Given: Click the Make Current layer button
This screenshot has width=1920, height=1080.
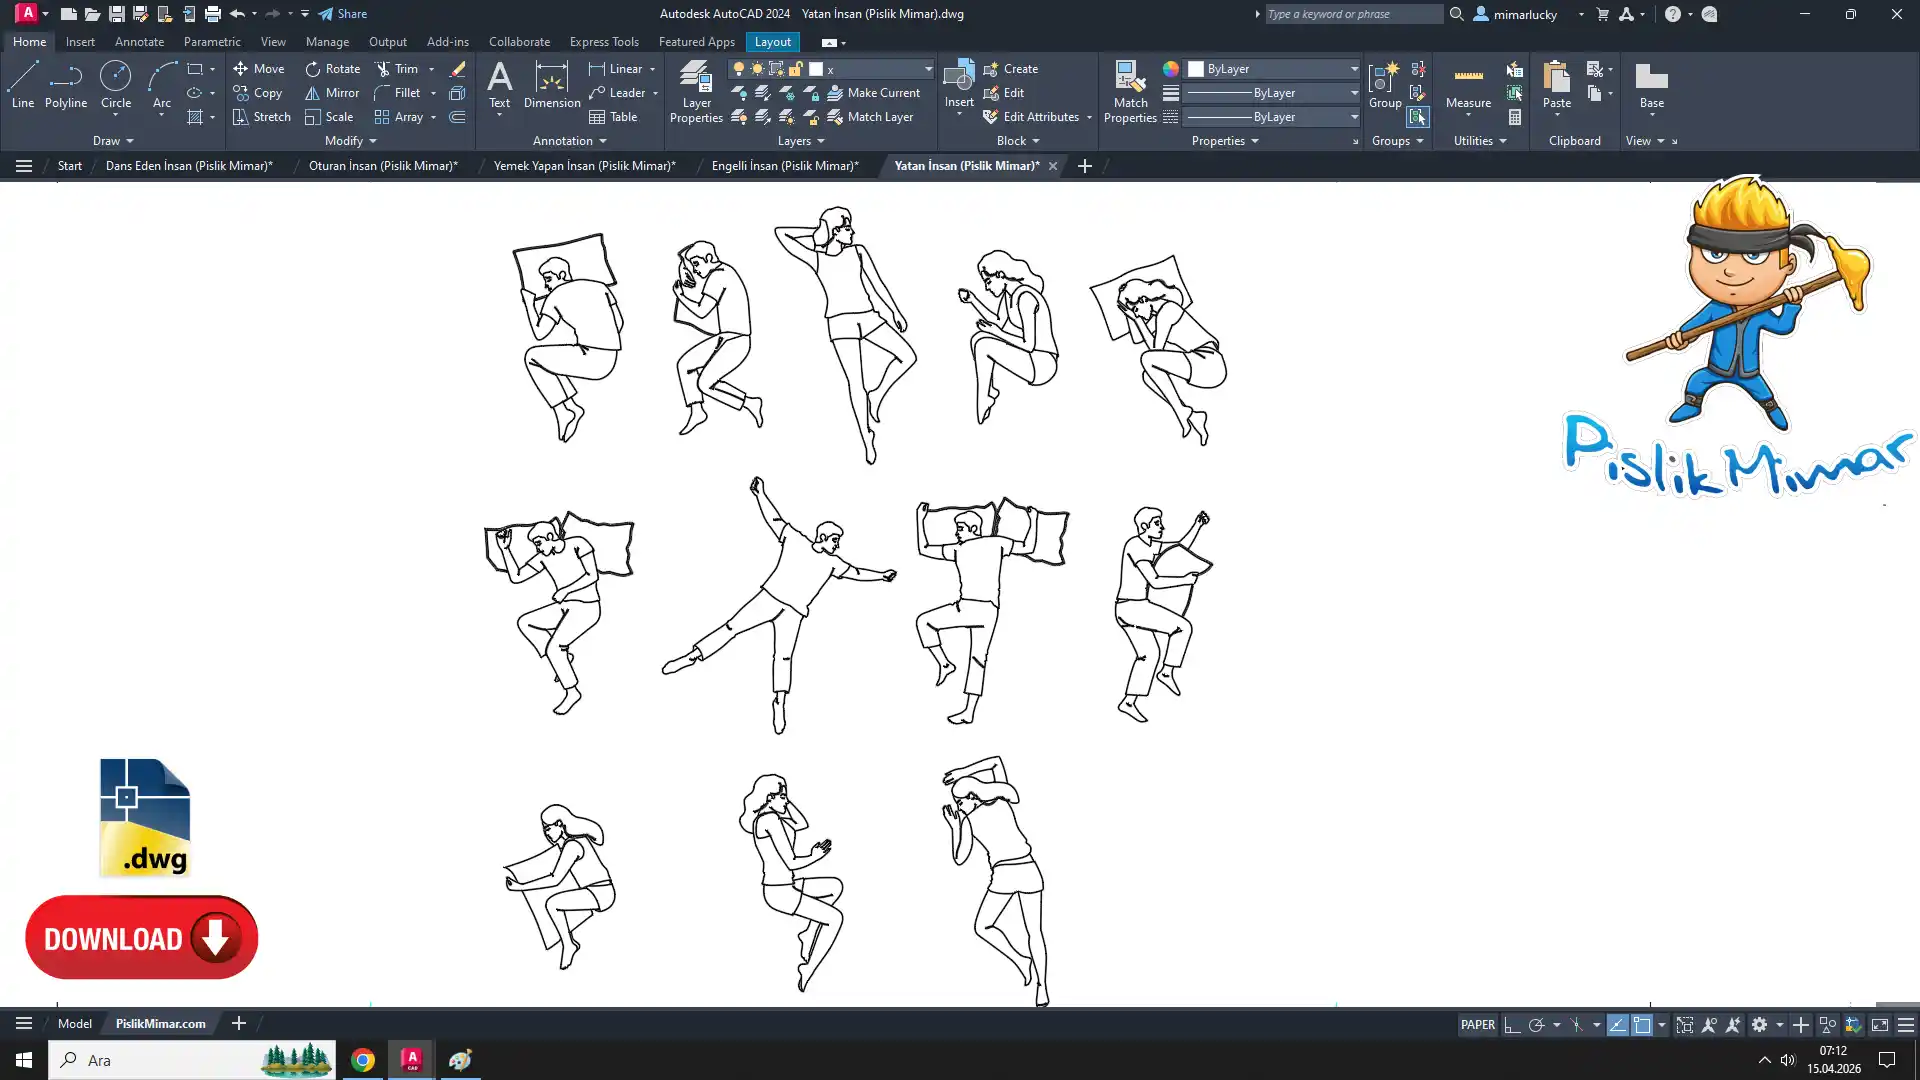Looking at the screenshot, I should pos(872,93).
